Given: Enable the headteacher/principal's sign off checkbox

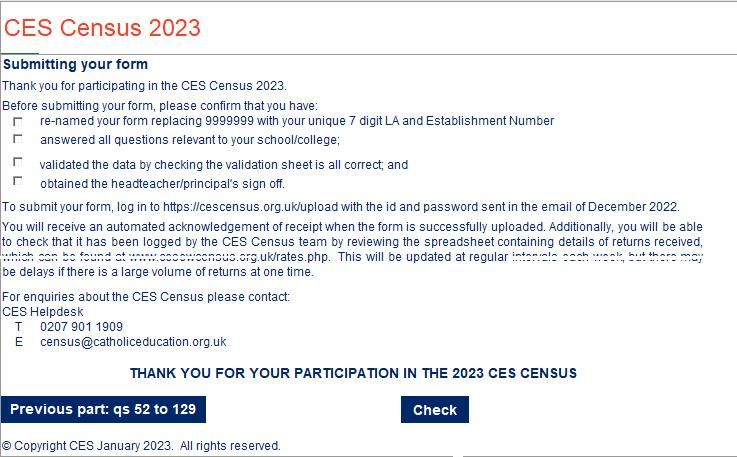Looking at the screenshot, I should click(x=17, y=181).
